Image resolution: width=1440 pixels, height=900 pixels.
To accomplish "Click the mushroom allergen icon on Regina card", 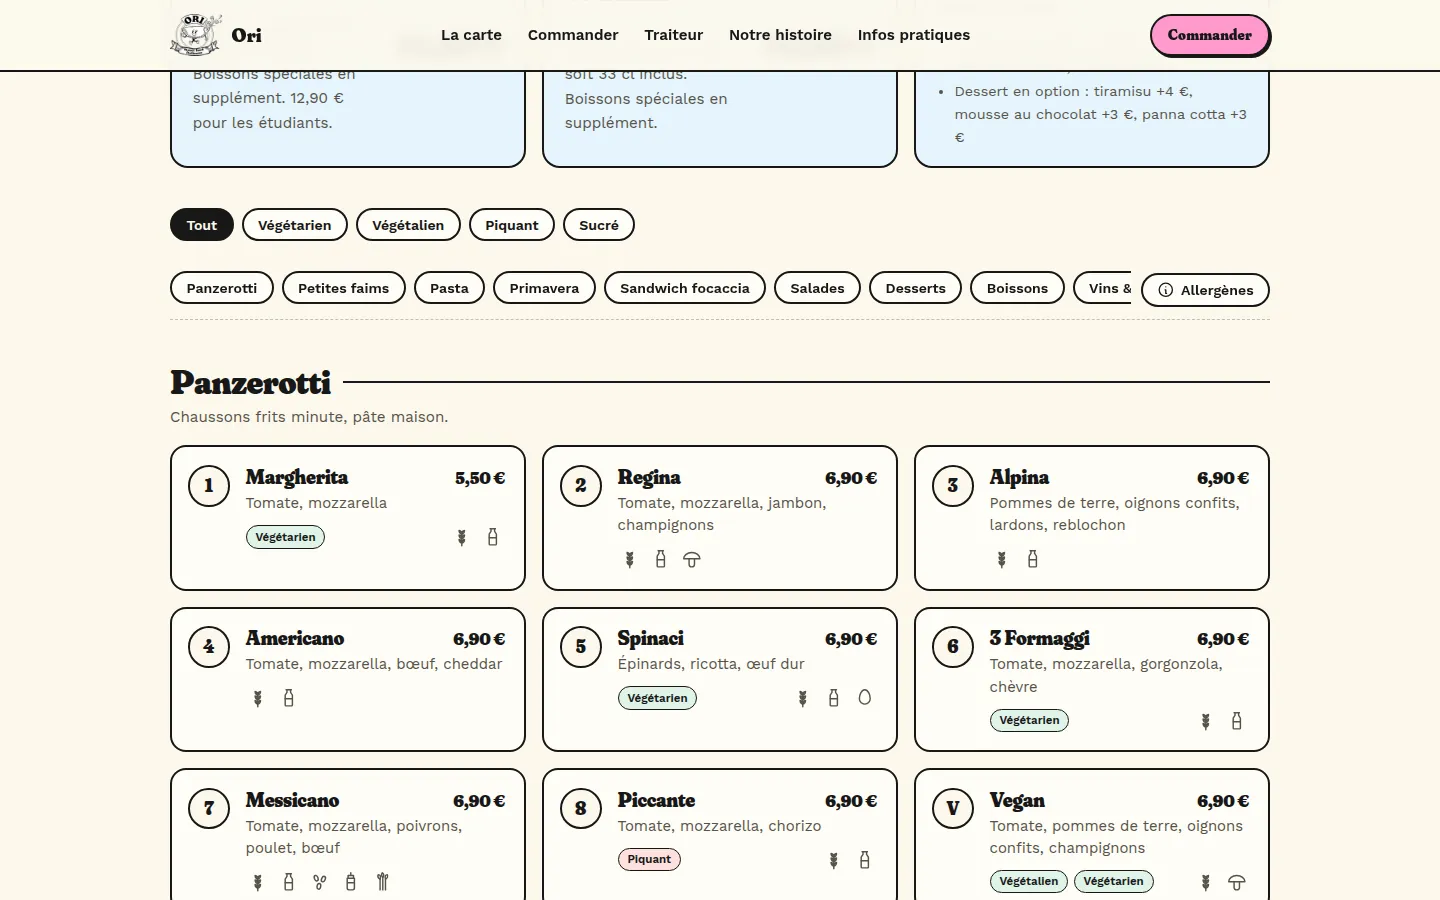I will click(692, 560).
